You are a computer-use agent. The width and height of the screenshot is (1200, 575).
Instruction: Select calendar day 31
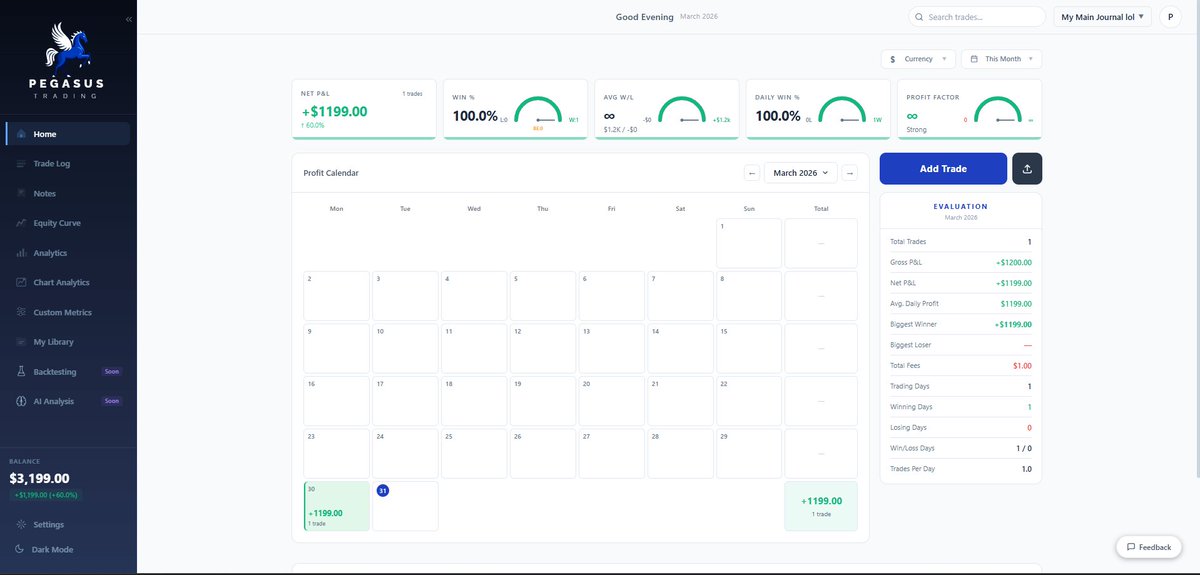click(405, 506)
